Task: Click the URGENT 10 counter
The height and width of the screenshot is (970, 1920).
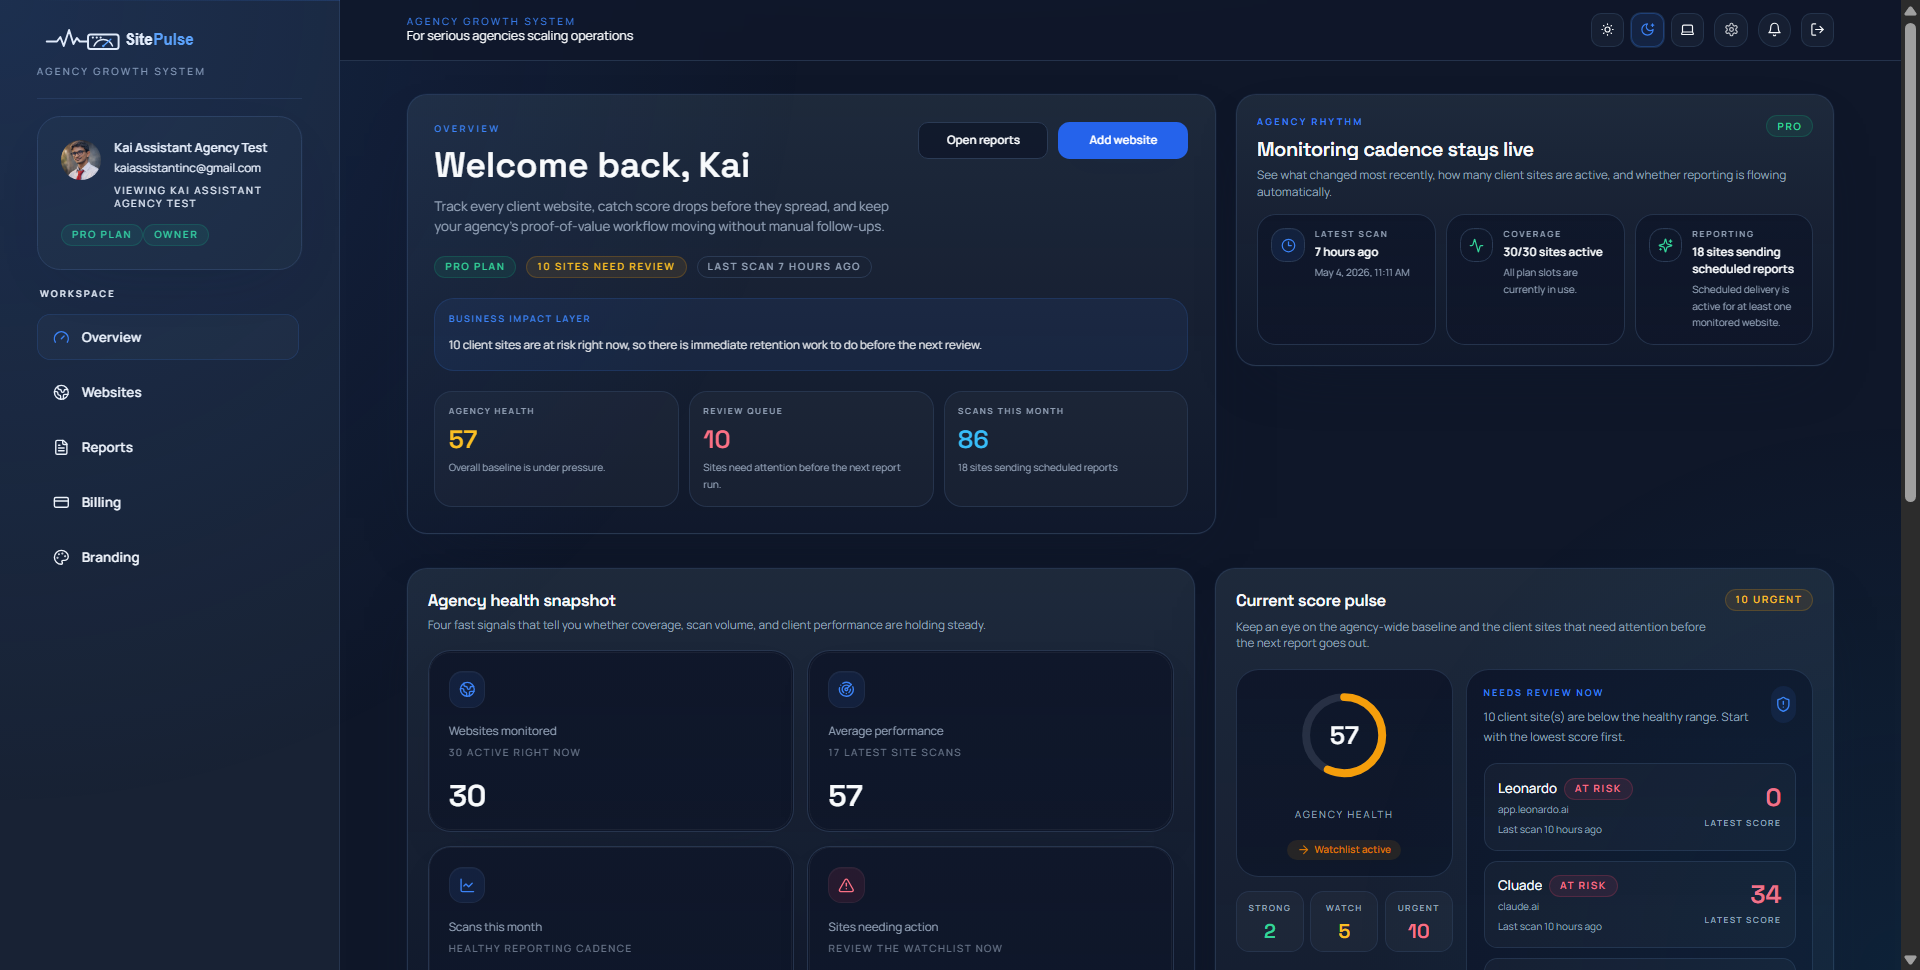Action: coord(1418,921)
